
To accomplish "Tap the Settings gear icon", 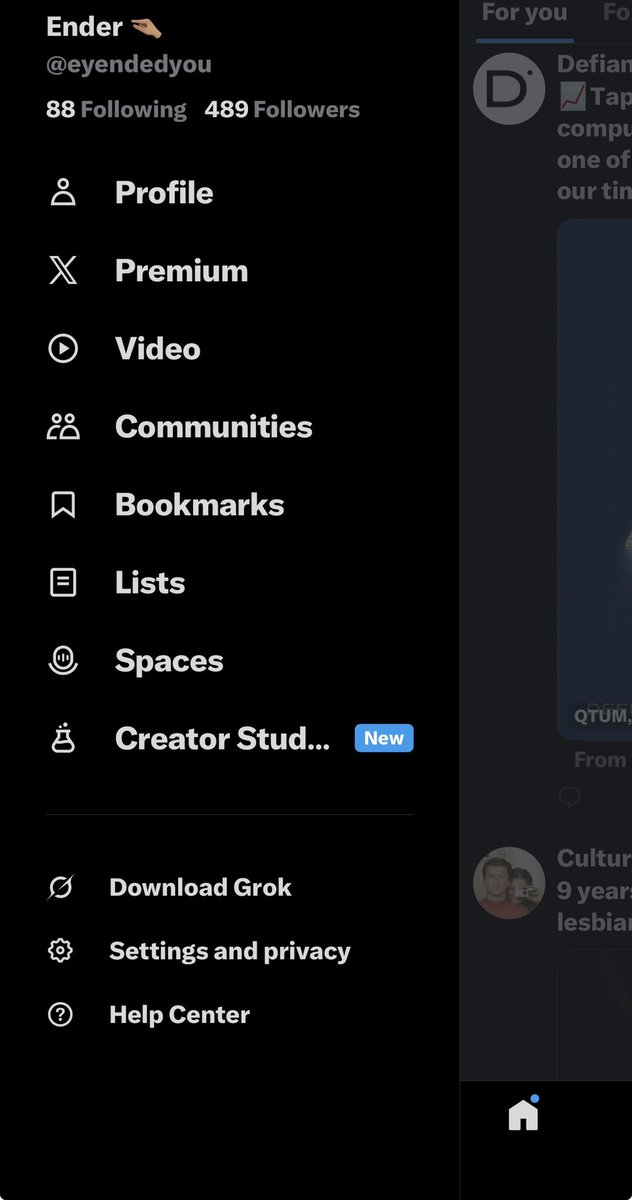I will tap(60, 950).
